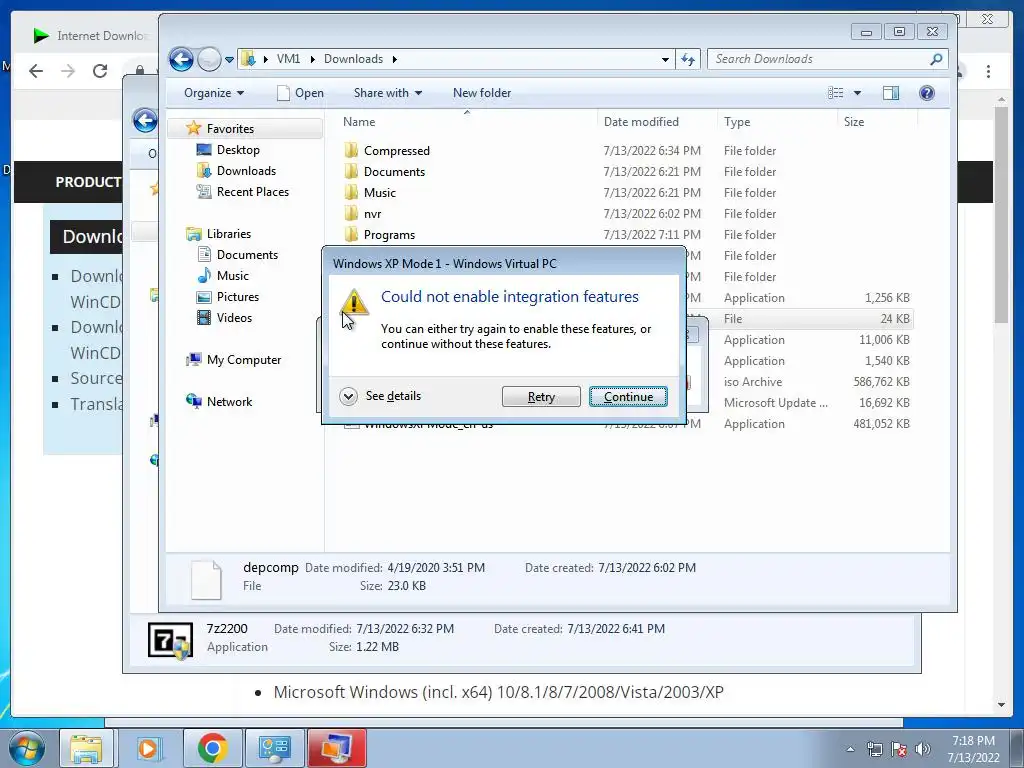Screen dimensions: 1024x768
Task: Go back in the Downloads explorer window
Action: point(181,59)
